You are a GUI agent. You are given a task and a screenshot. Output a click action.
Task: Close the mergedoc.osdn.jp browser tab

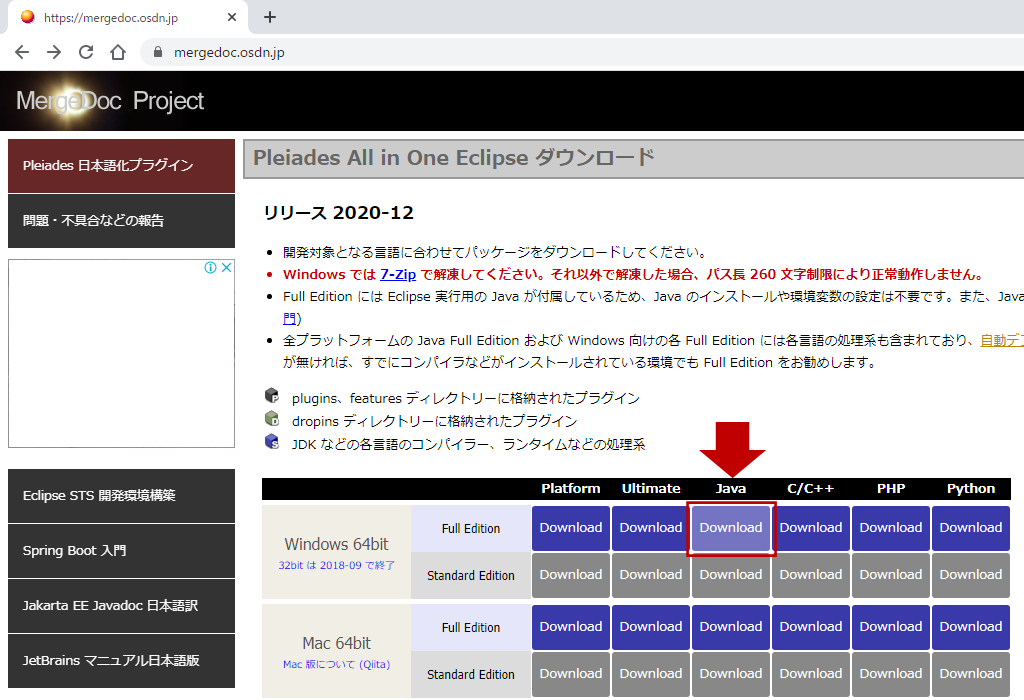232,18
